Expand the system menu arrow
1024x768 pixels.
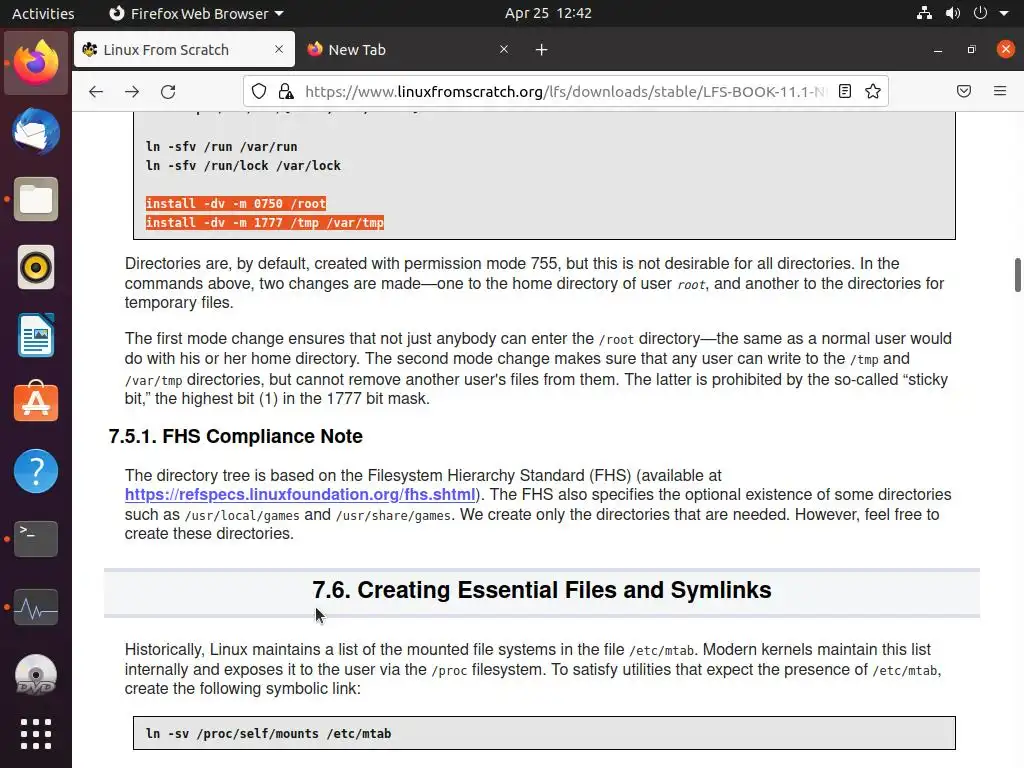(x=1004, y=13)
